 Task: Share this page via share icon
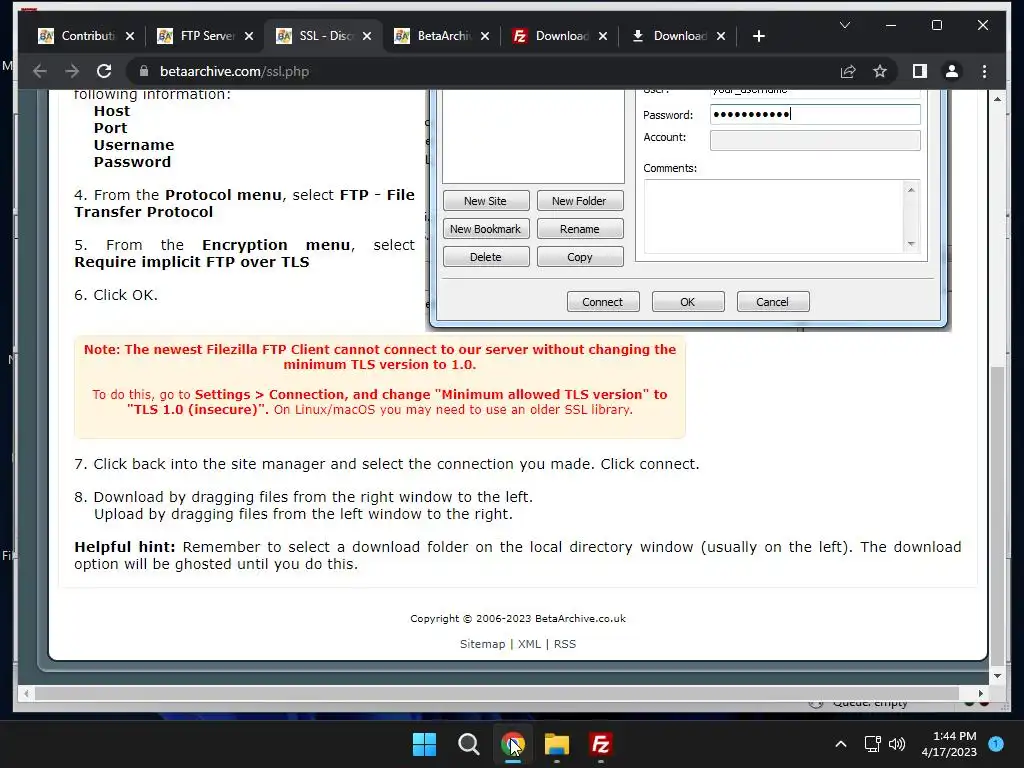[x=848, y=71]
